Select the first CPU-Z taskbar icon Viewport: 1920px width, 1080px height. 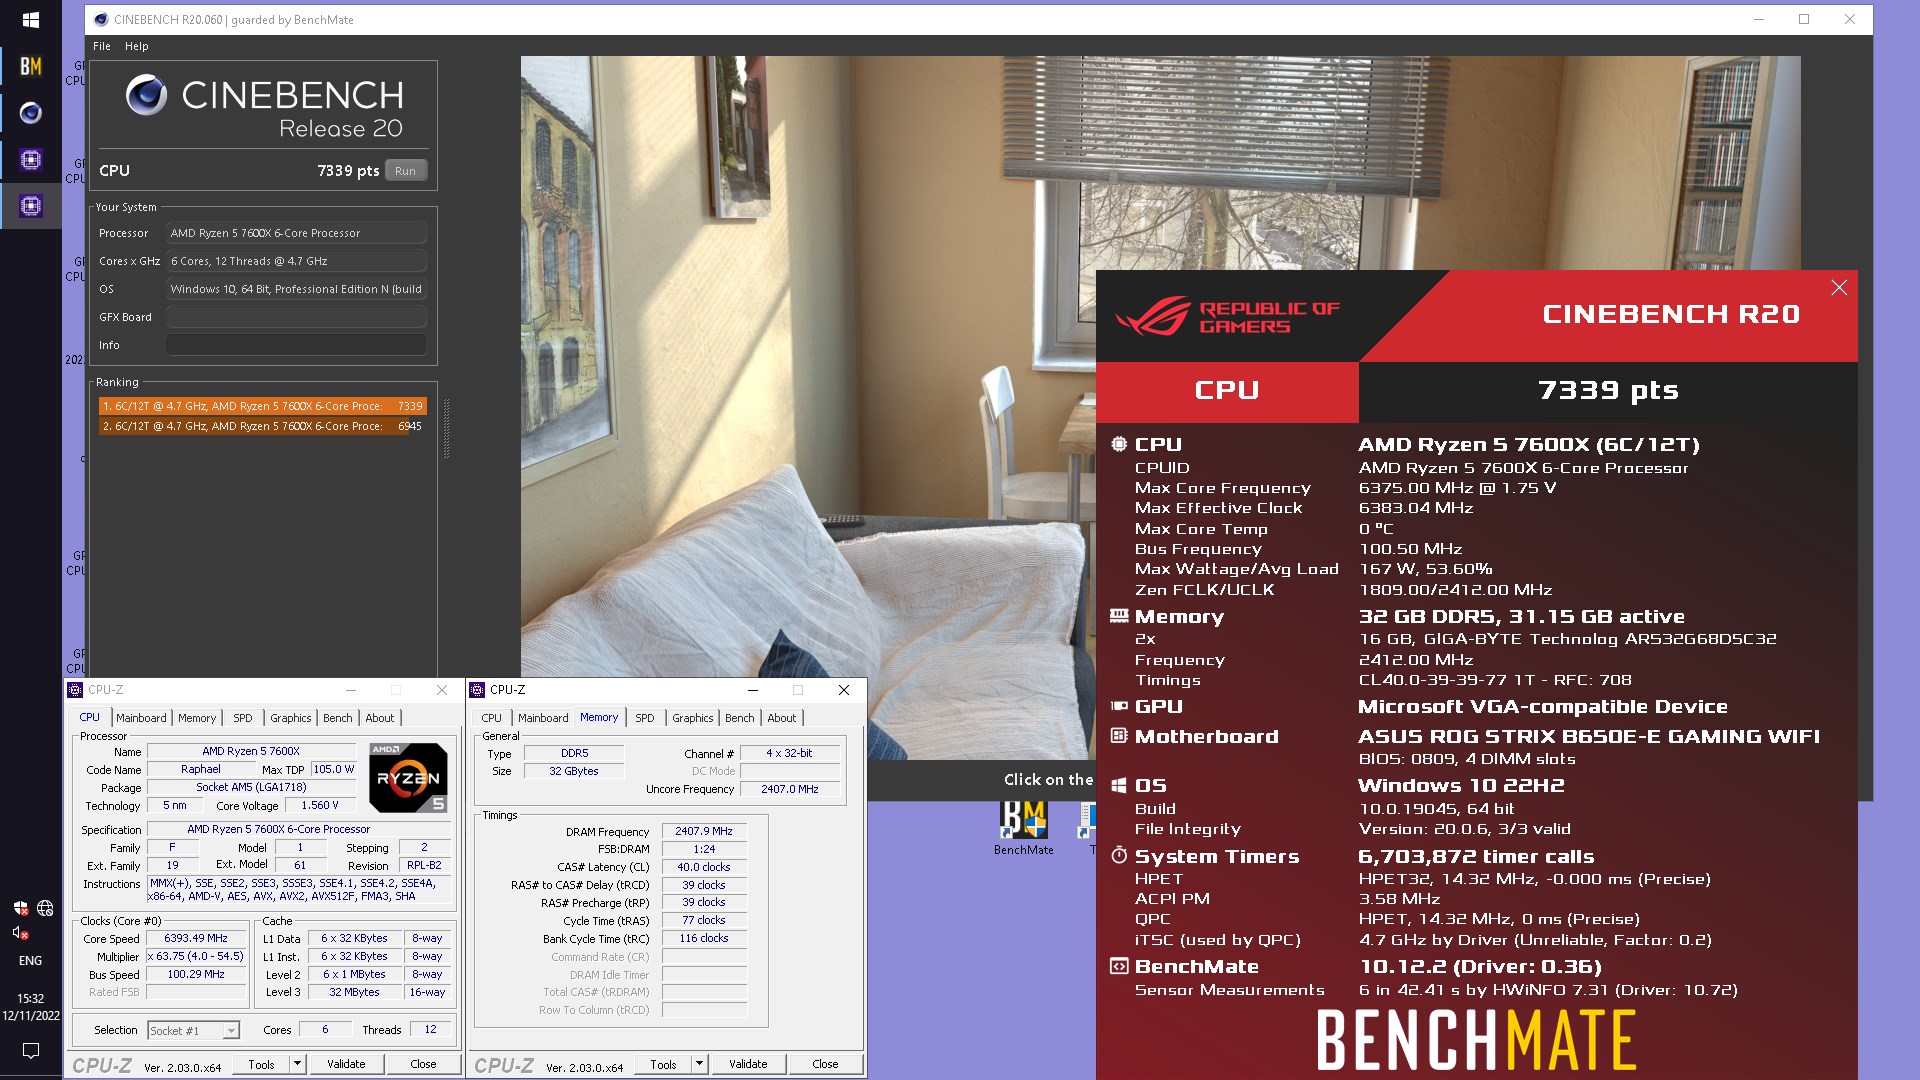30,159
